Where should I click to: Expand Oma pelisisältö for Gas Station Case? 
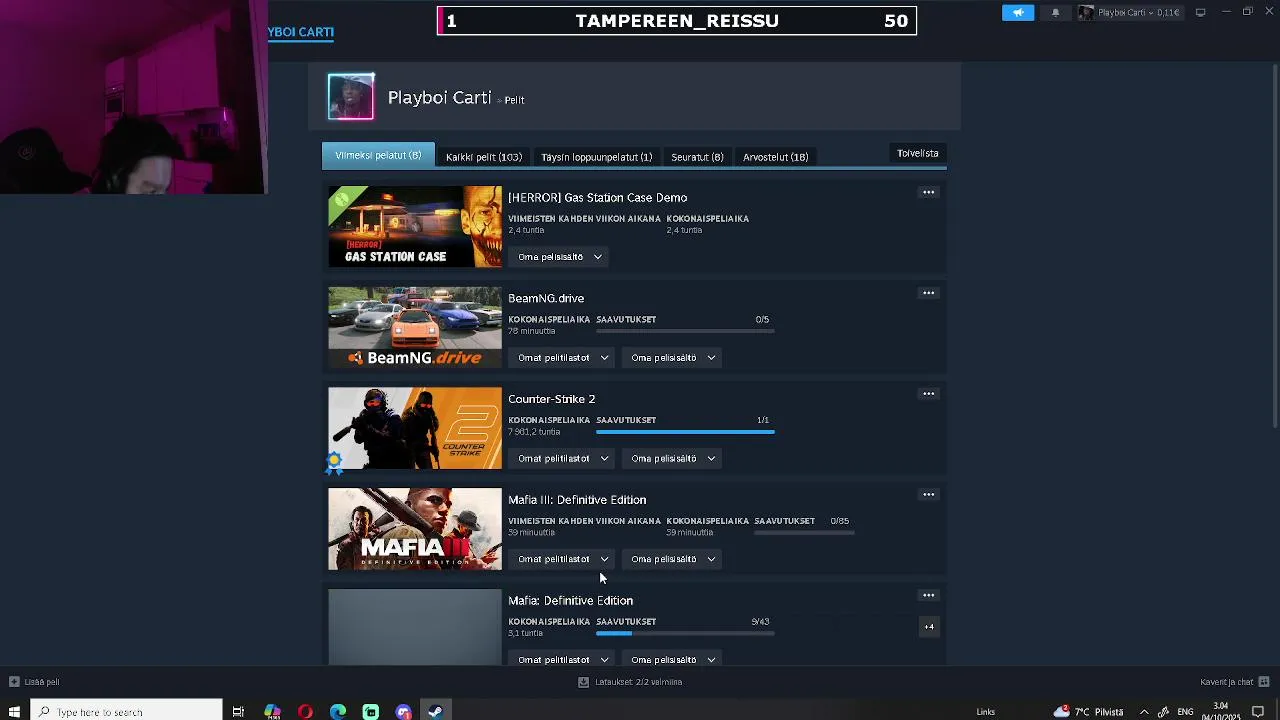[x=560, y=257]
